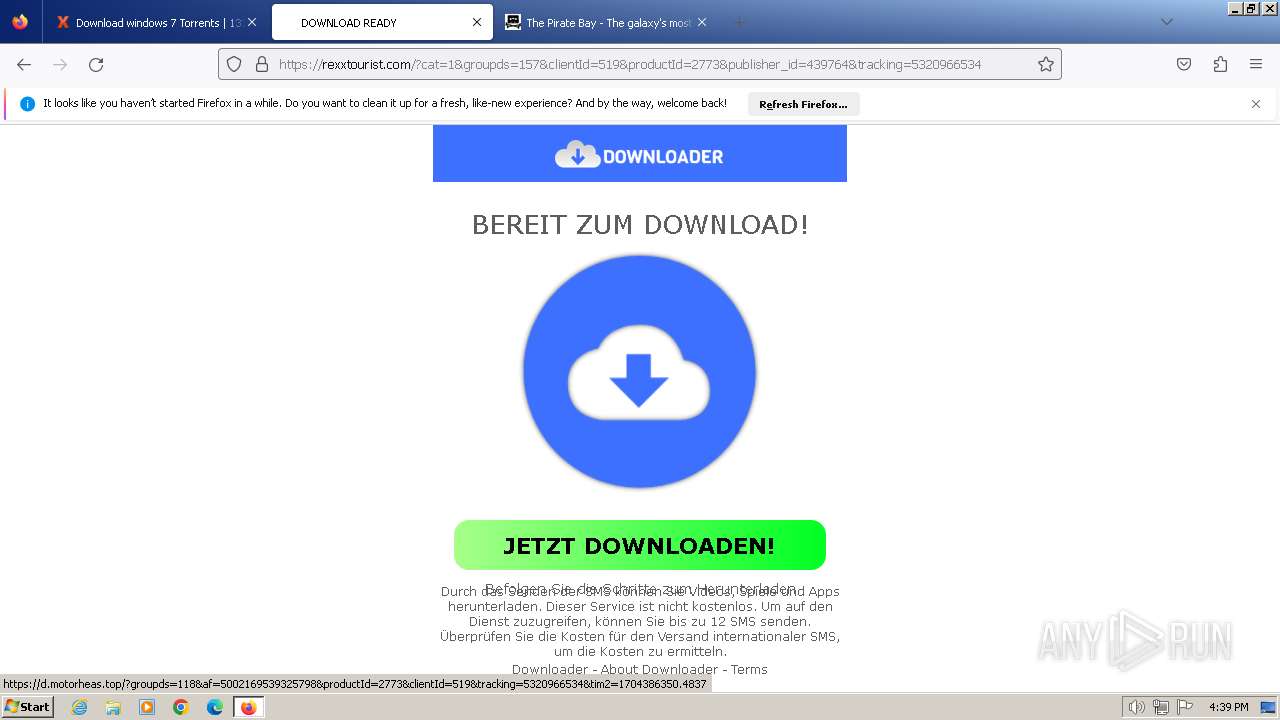Image resolution: width=1280 pixels, height=720 pixels.
Task: Close the Download windows 7 Torrents tab
Action: click(x=251, y=22)
